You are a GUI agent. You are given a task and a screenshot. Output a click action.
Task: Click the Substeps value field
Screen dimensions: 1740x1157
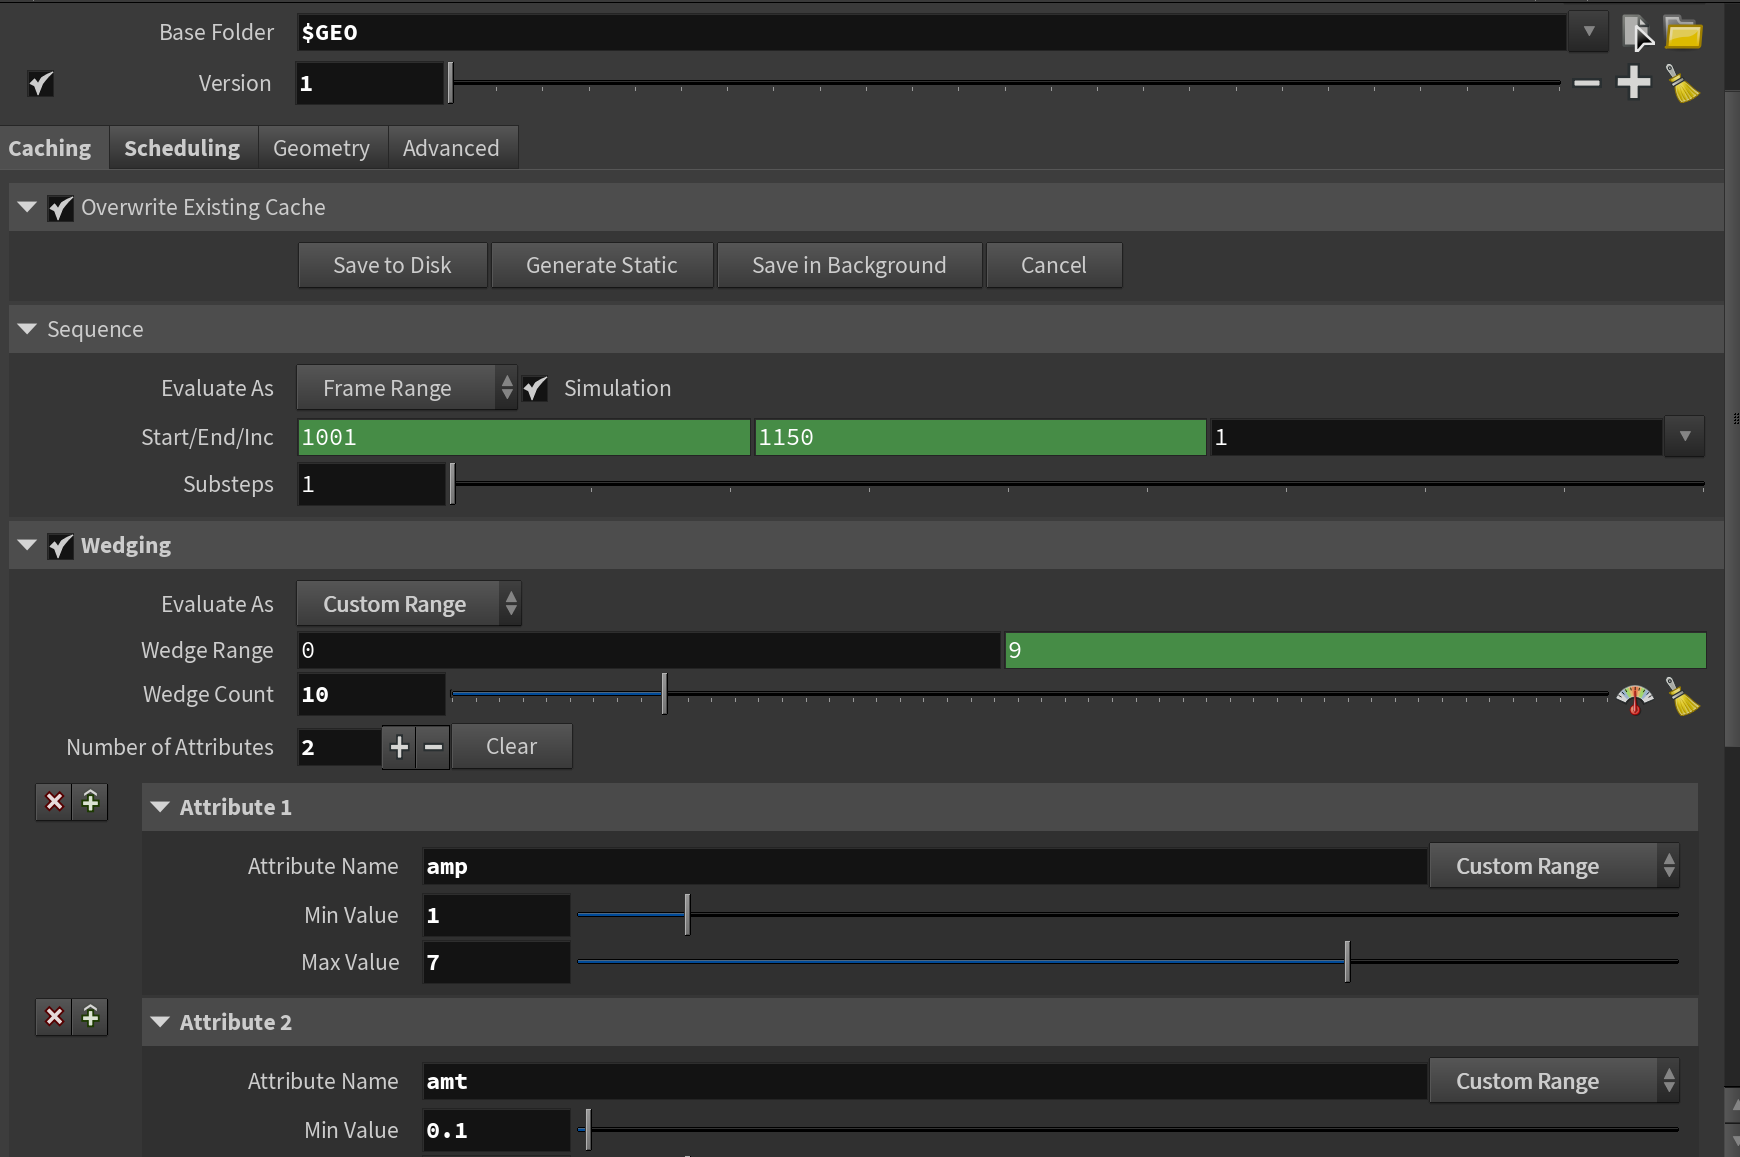[x=371, y=484]
